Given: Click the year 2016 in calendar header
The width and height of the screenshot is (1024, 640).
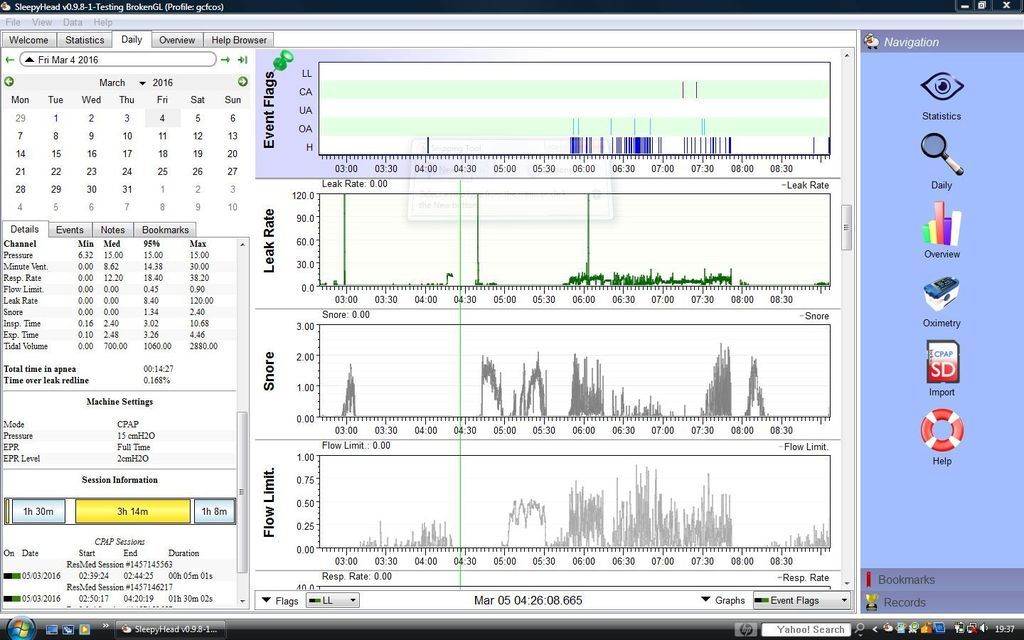Looking at the screenshot, I should tap(163, 83).
